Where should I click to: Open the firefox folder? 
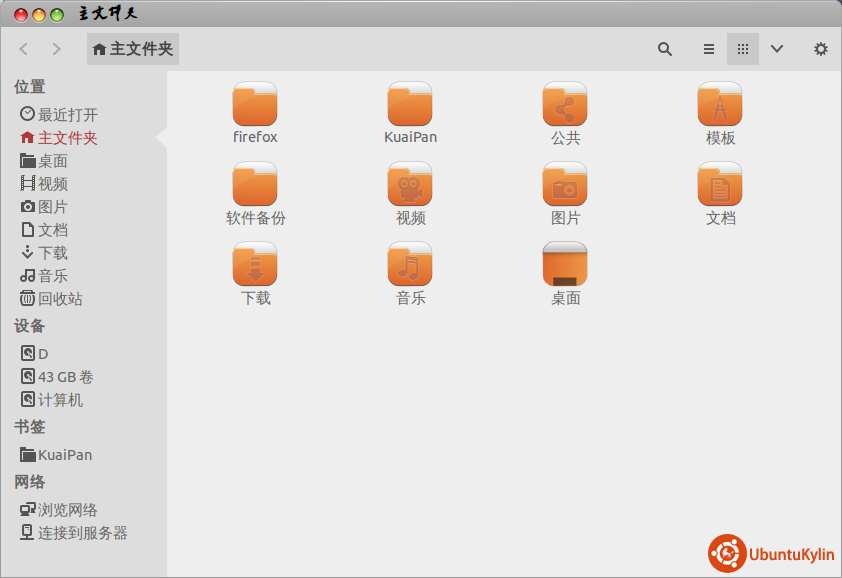pyautogui.click(x=255, y=105)
